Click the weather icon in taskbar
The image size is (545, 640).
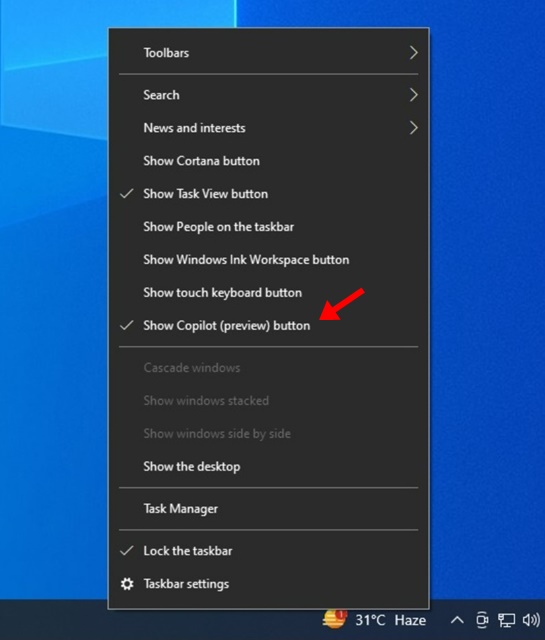335,619
